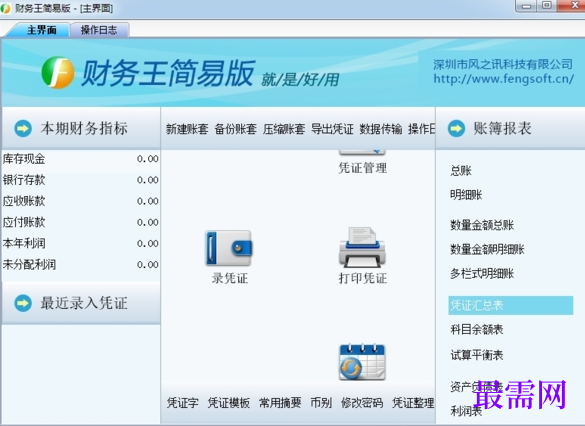Open the 科目余额表 report
Viewport: 585px width, 426px height.
pyautogui.click(x=477, y=329)
